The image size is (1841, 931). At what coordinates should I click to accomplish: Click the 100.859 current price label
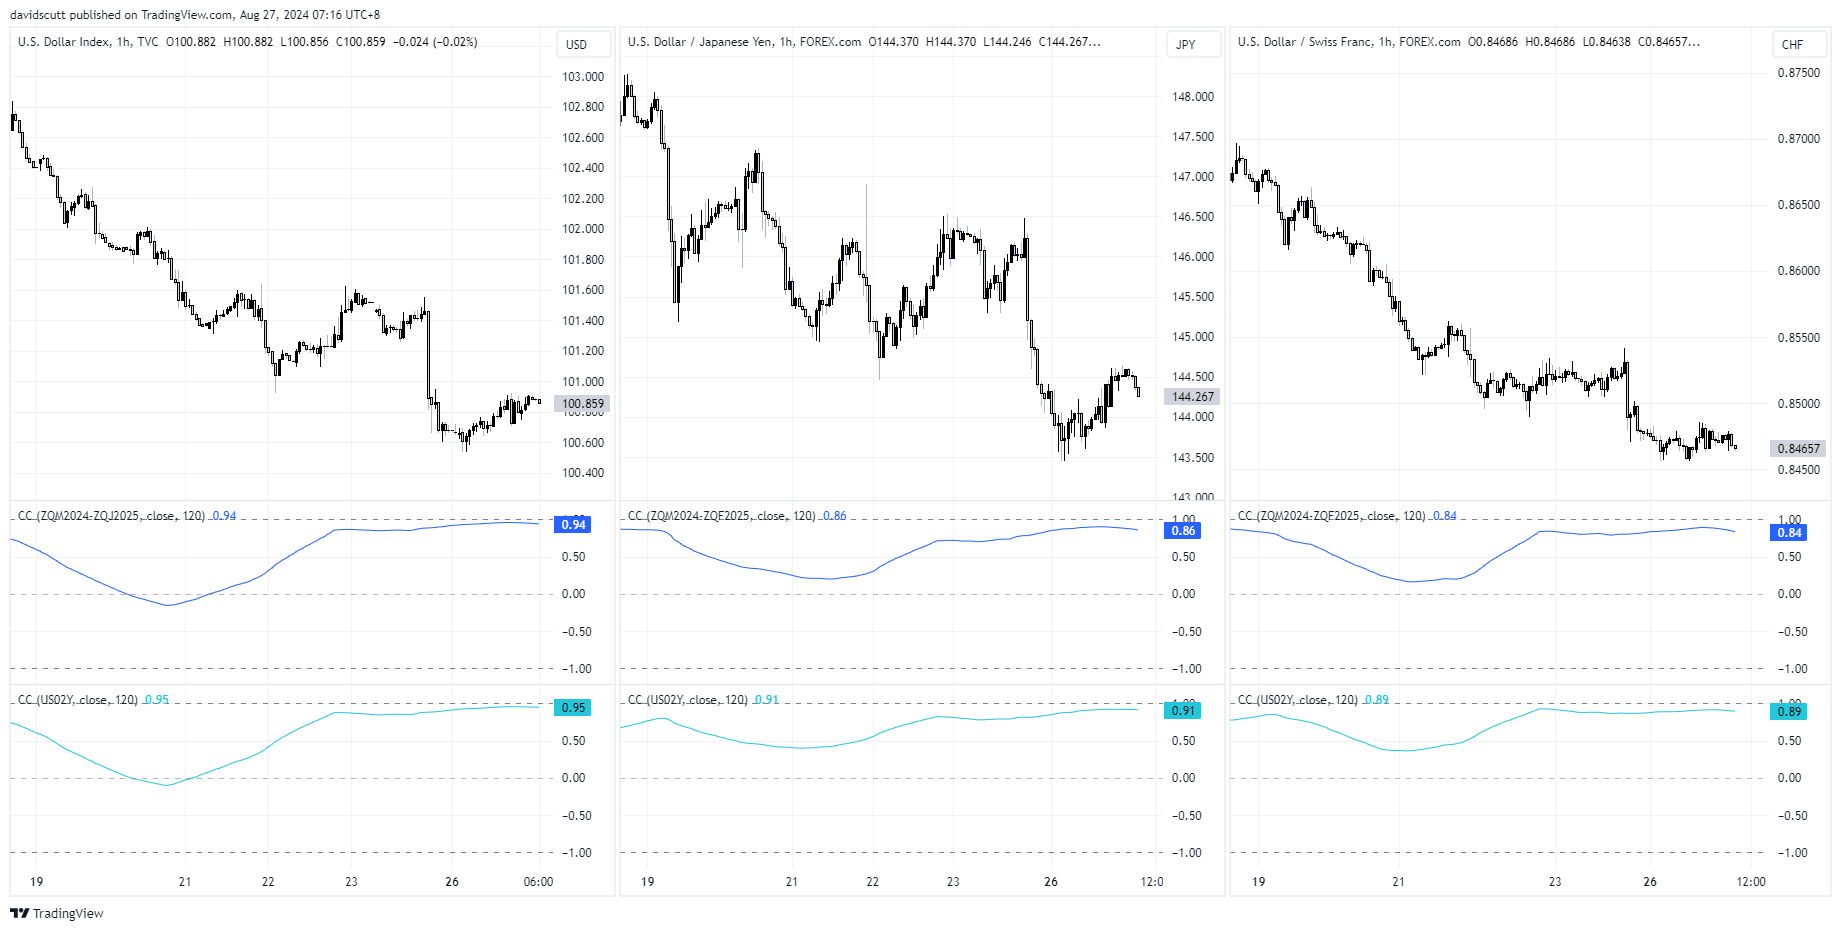[x=582, y=404]
